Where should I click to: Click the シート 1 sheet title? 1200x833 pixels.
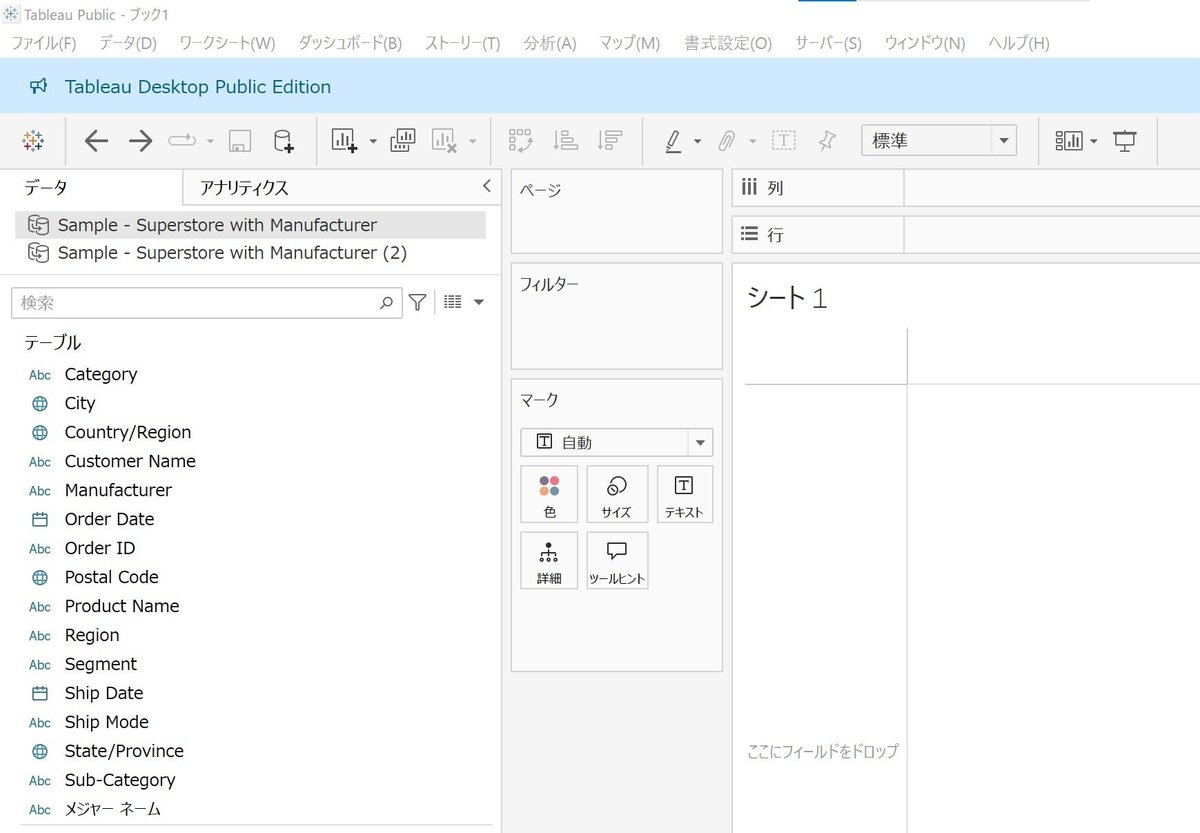coord(787,298)
